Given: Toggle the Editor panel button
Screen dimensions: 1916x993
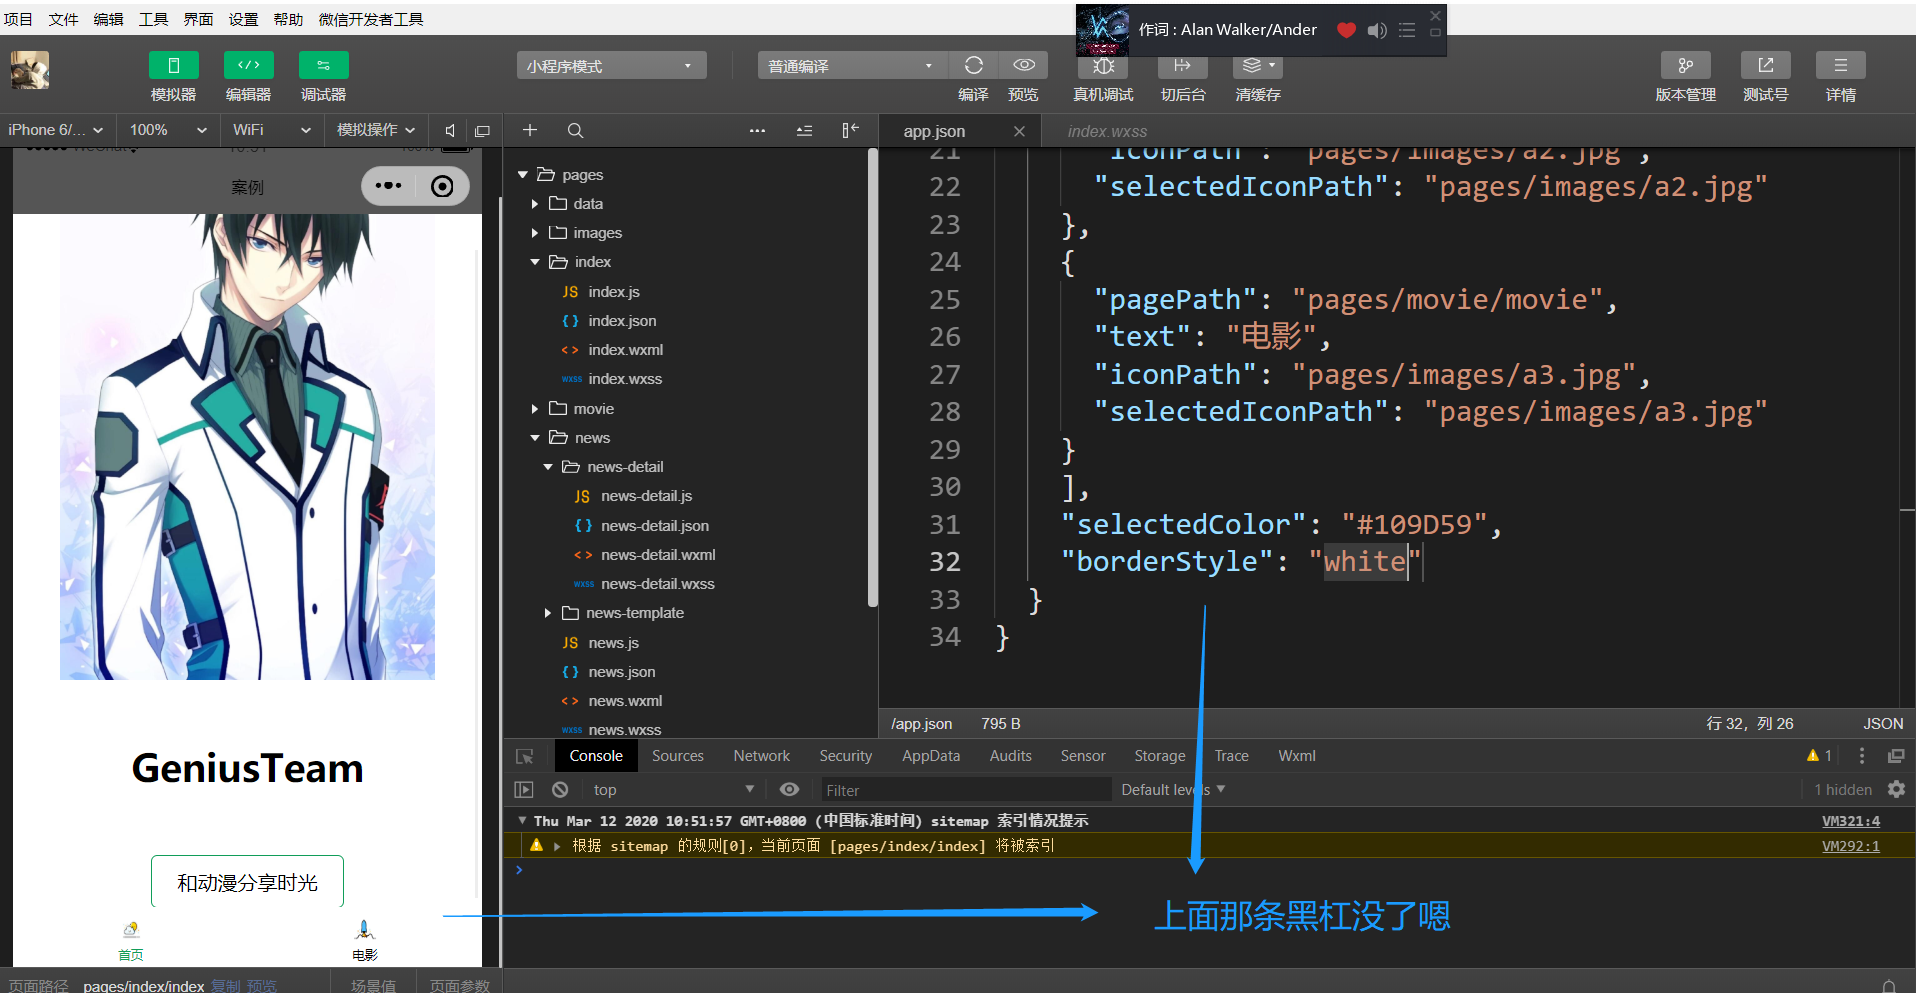Looking at the screenshot, I should click(x=248, y=66).
